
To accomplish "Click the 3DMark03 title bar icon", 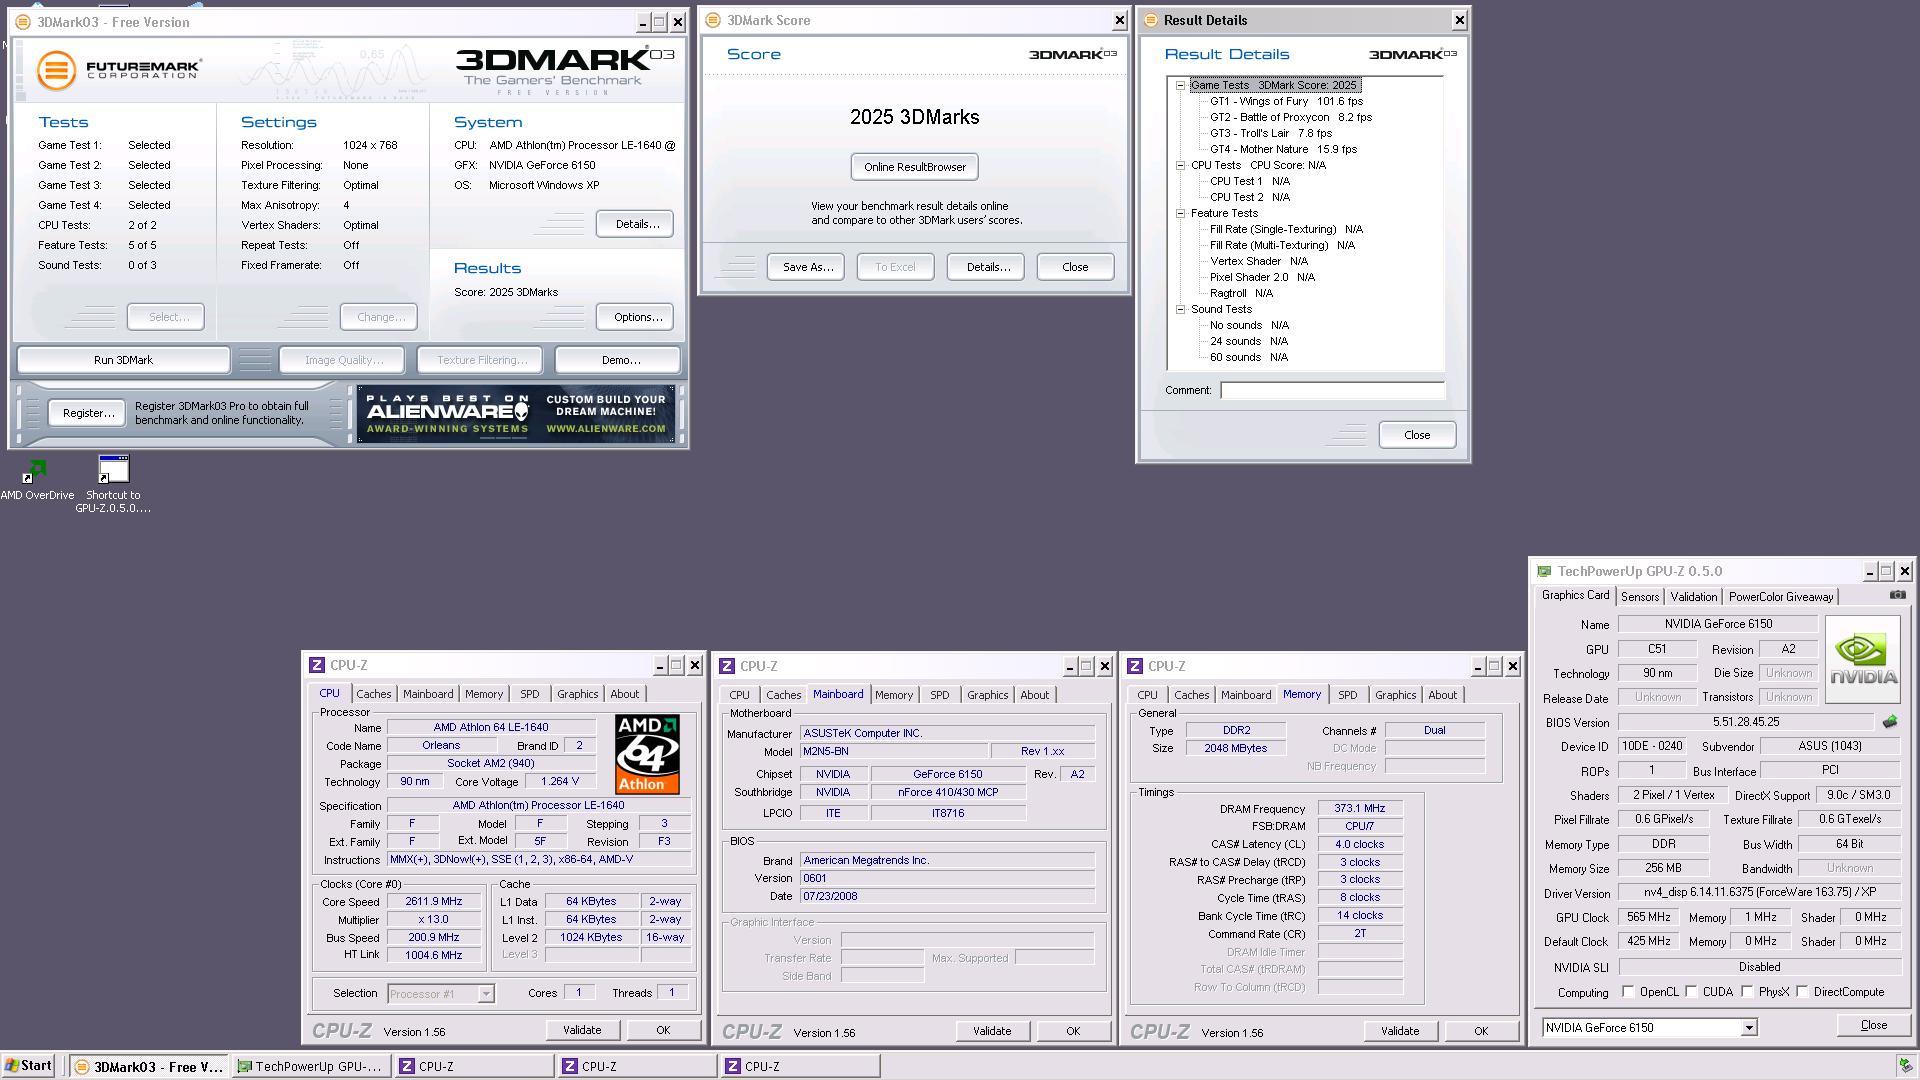I will click(23, 22).
